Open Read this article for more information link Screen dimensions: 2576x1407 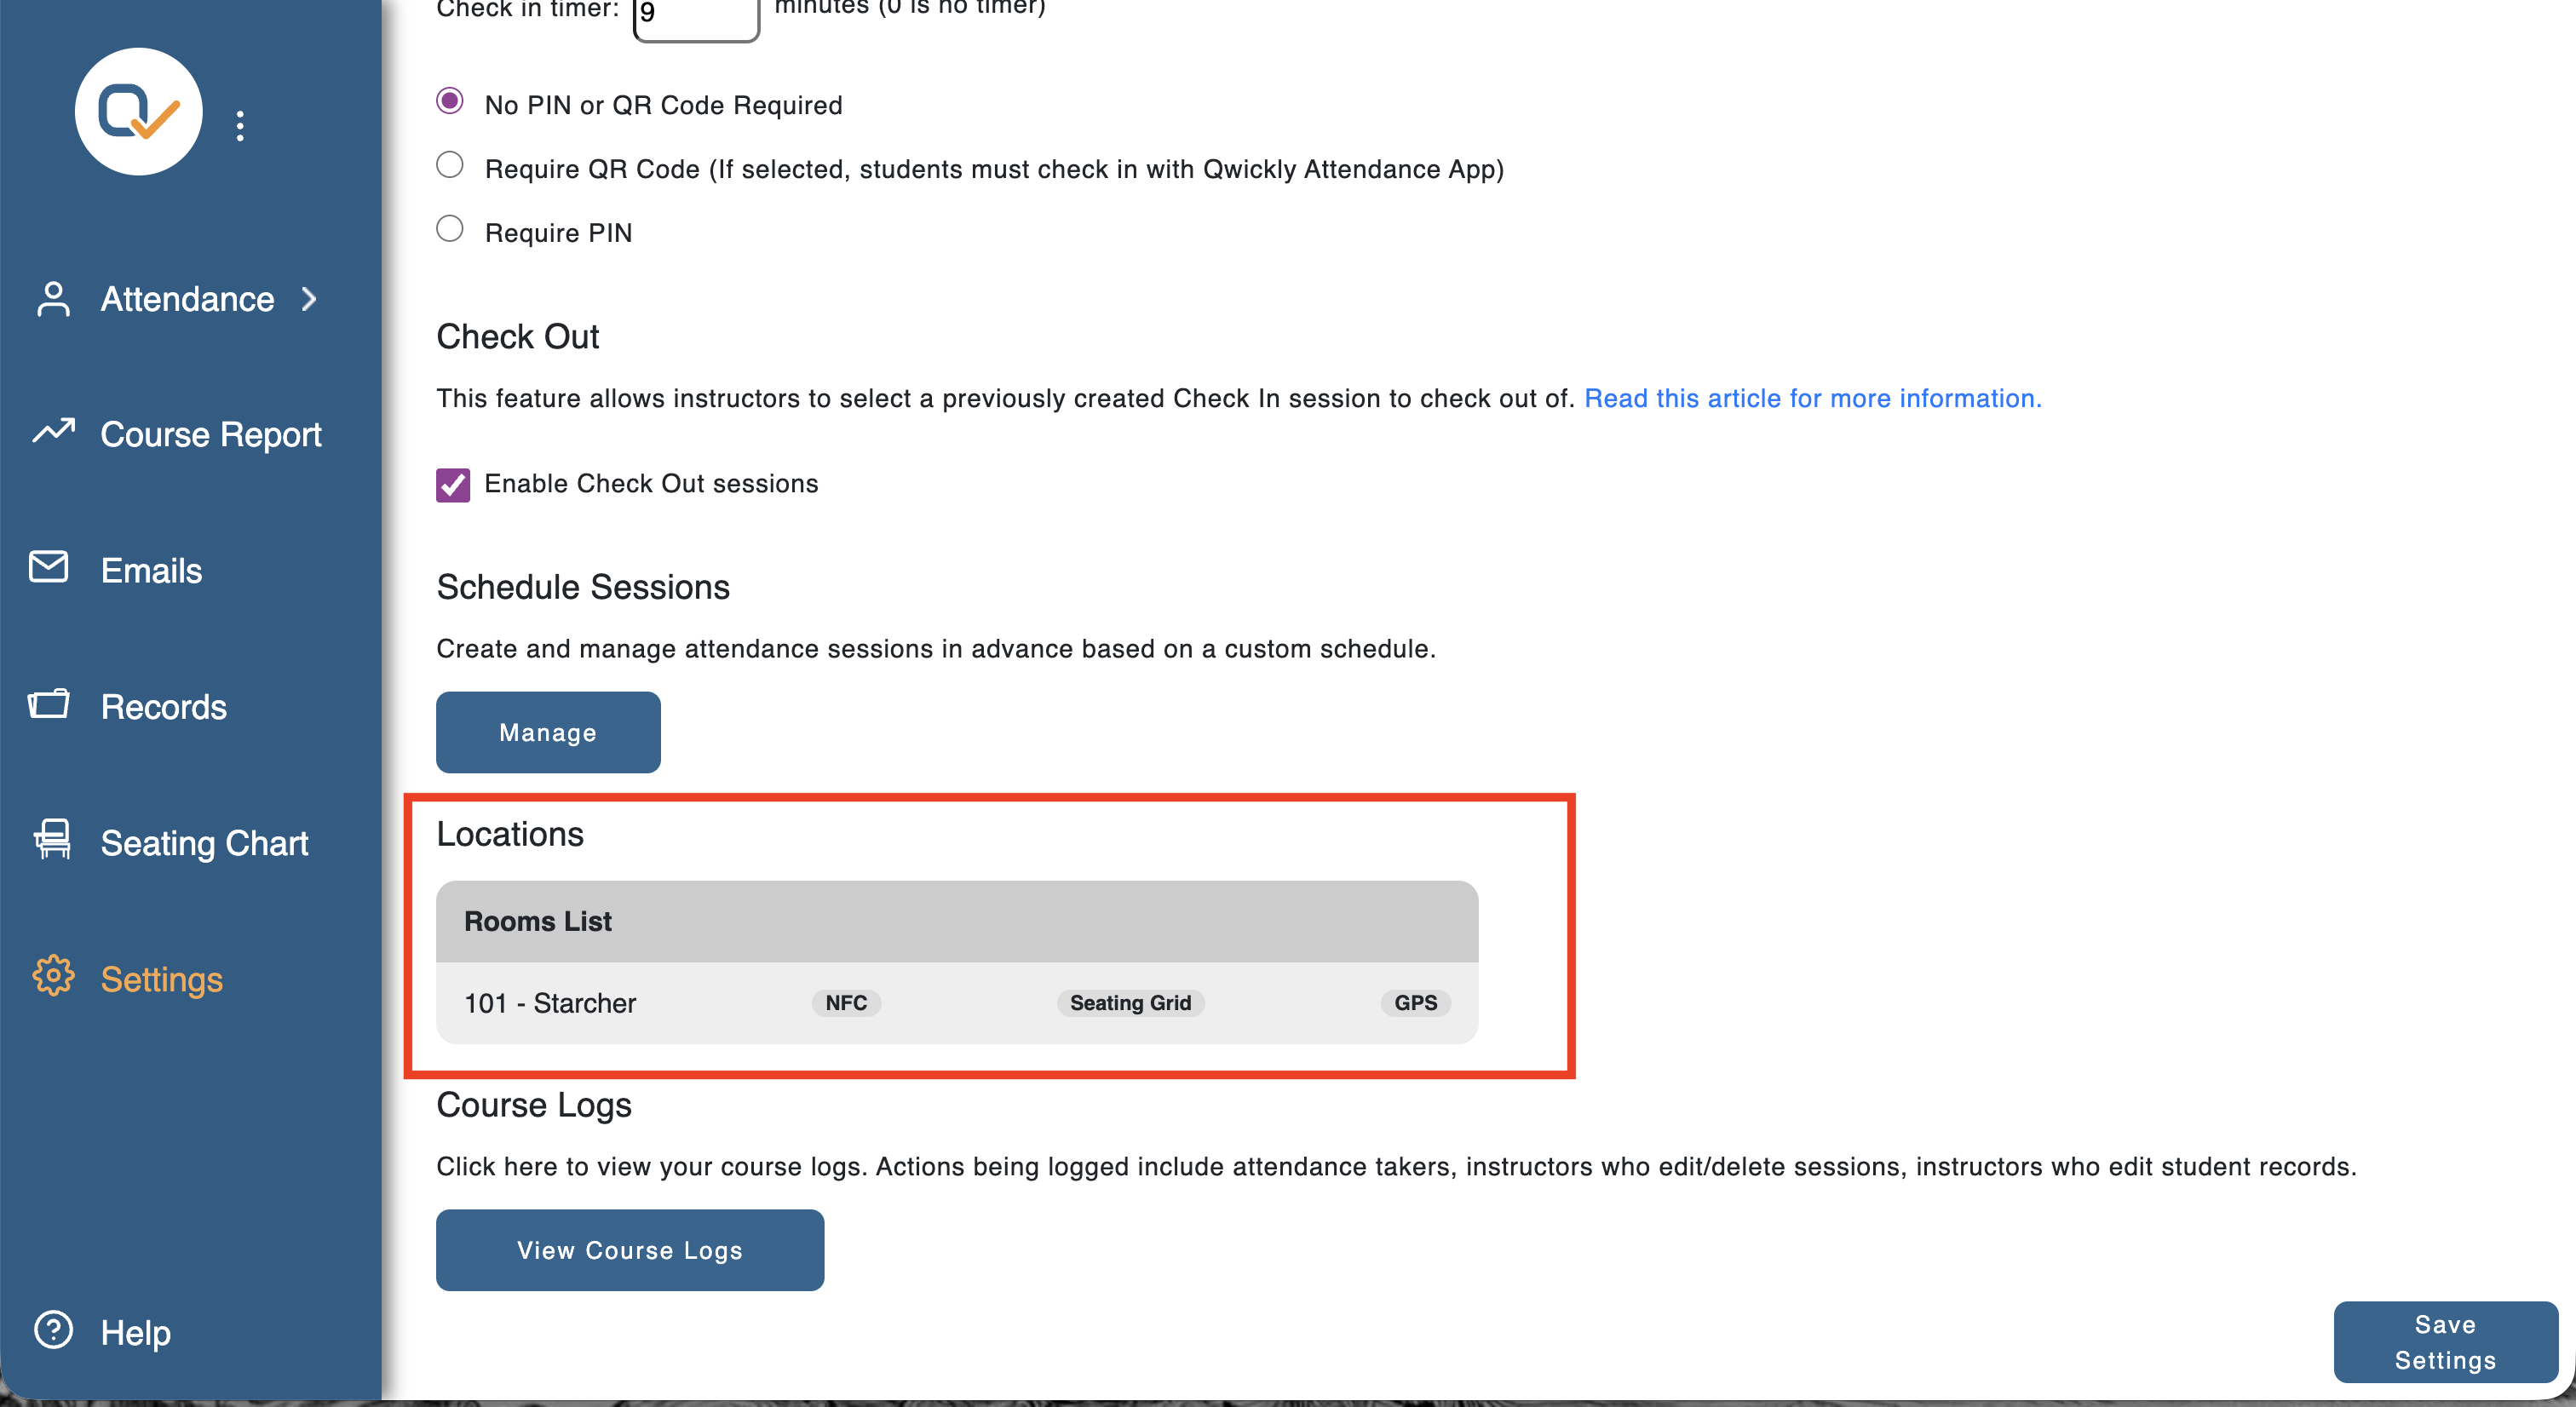pos(1813,398)
